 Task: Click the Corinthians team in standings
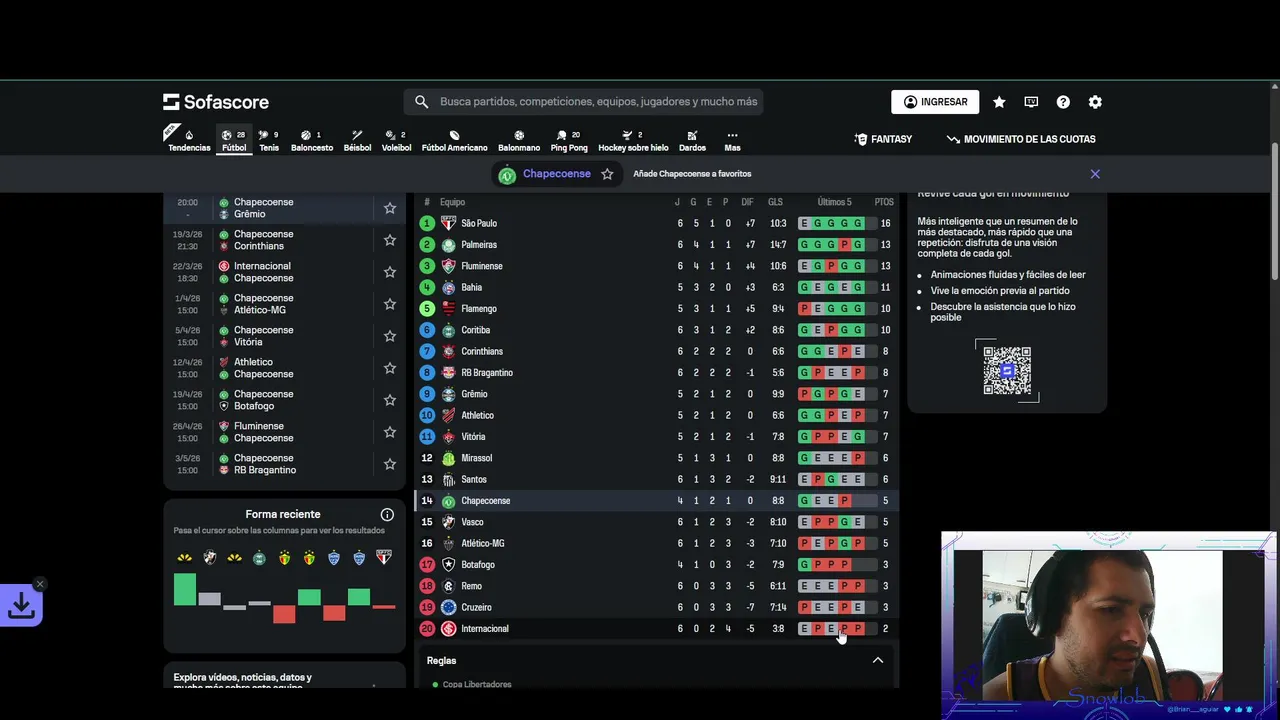pos(481,352)
